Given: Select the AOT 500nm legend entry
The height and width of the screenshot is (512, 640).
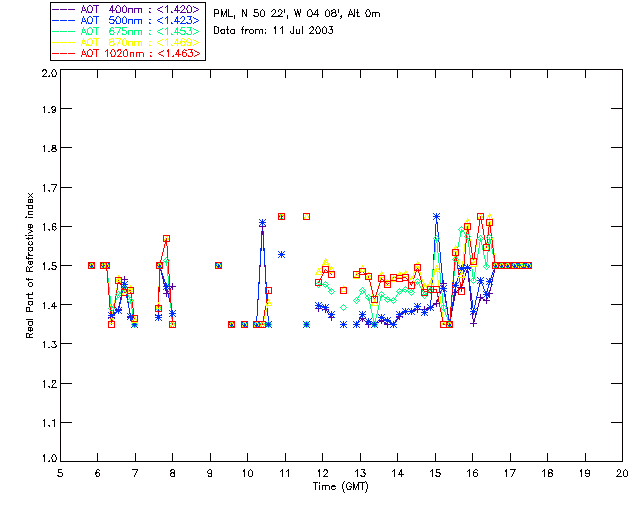Looking at the screenshot, I should pyautogui.click(x=127, y=20).
